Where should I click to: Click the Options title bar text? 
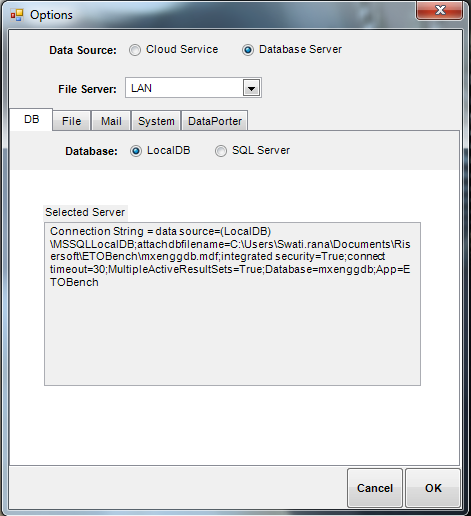(x=51, y=15)
